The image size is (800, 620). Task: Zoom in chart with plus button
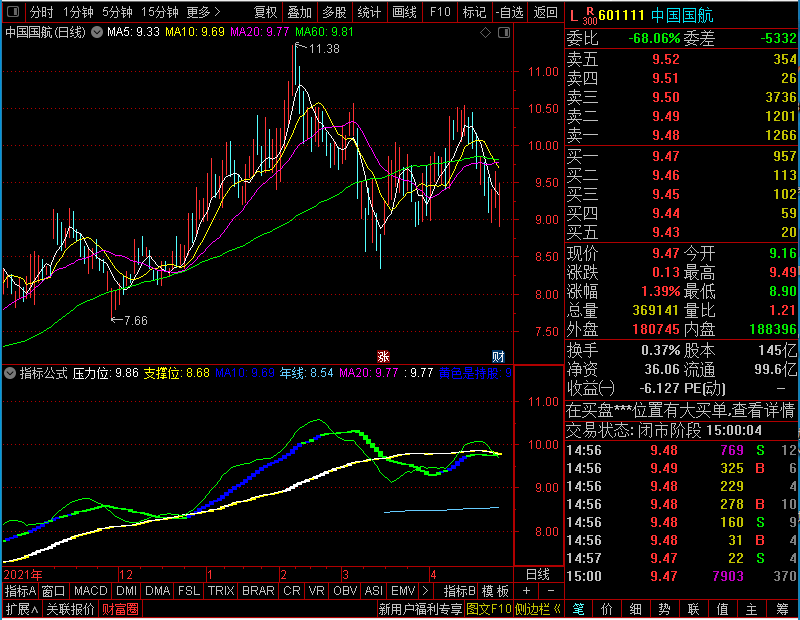526,591
